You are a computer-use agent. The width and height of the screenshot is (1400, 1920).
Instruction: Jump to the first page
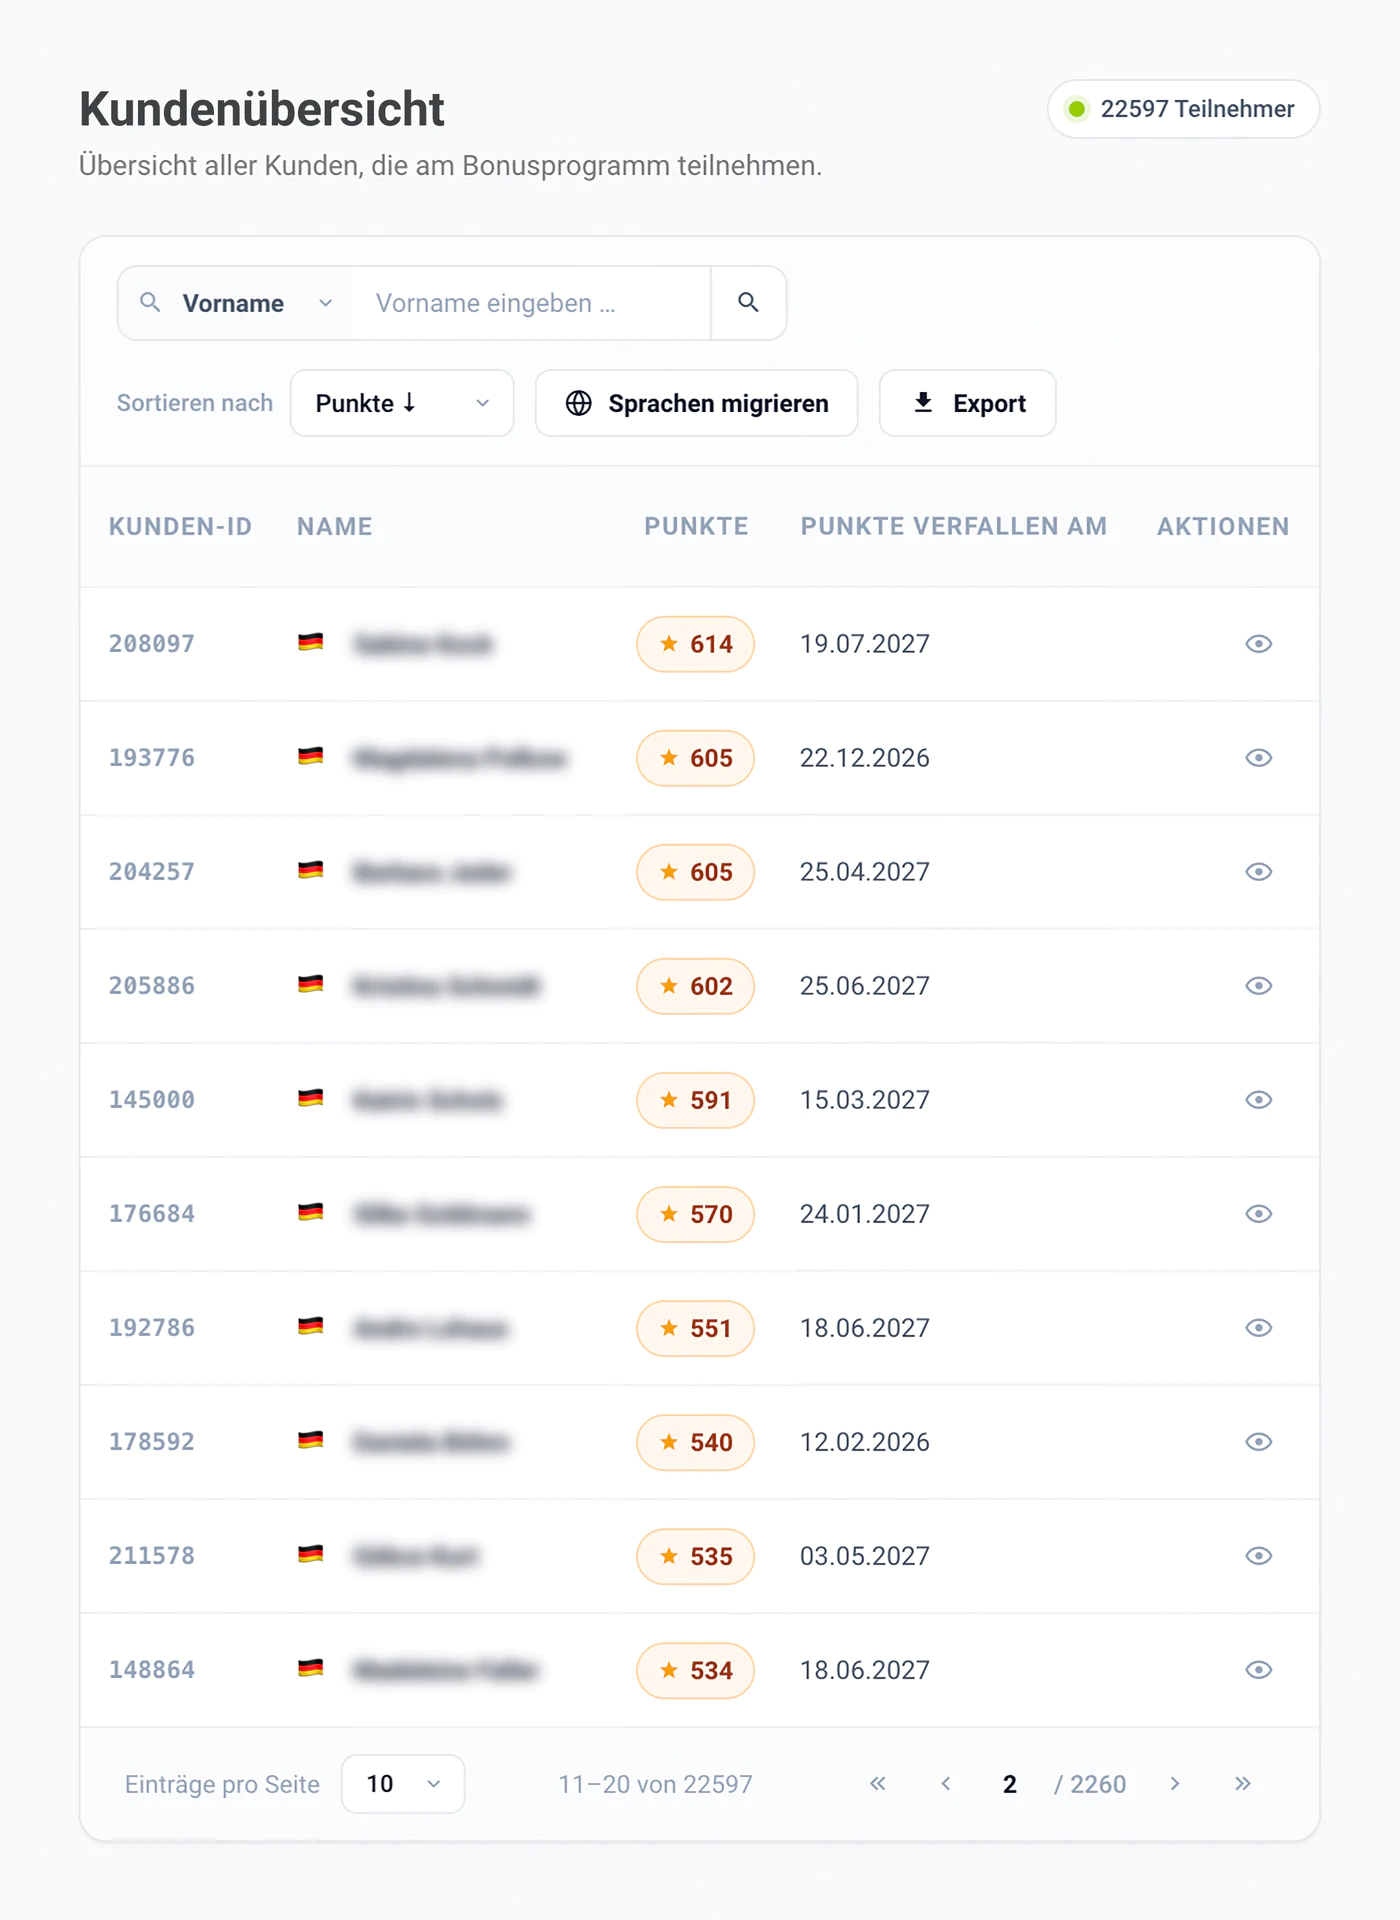click(878, 1784)
